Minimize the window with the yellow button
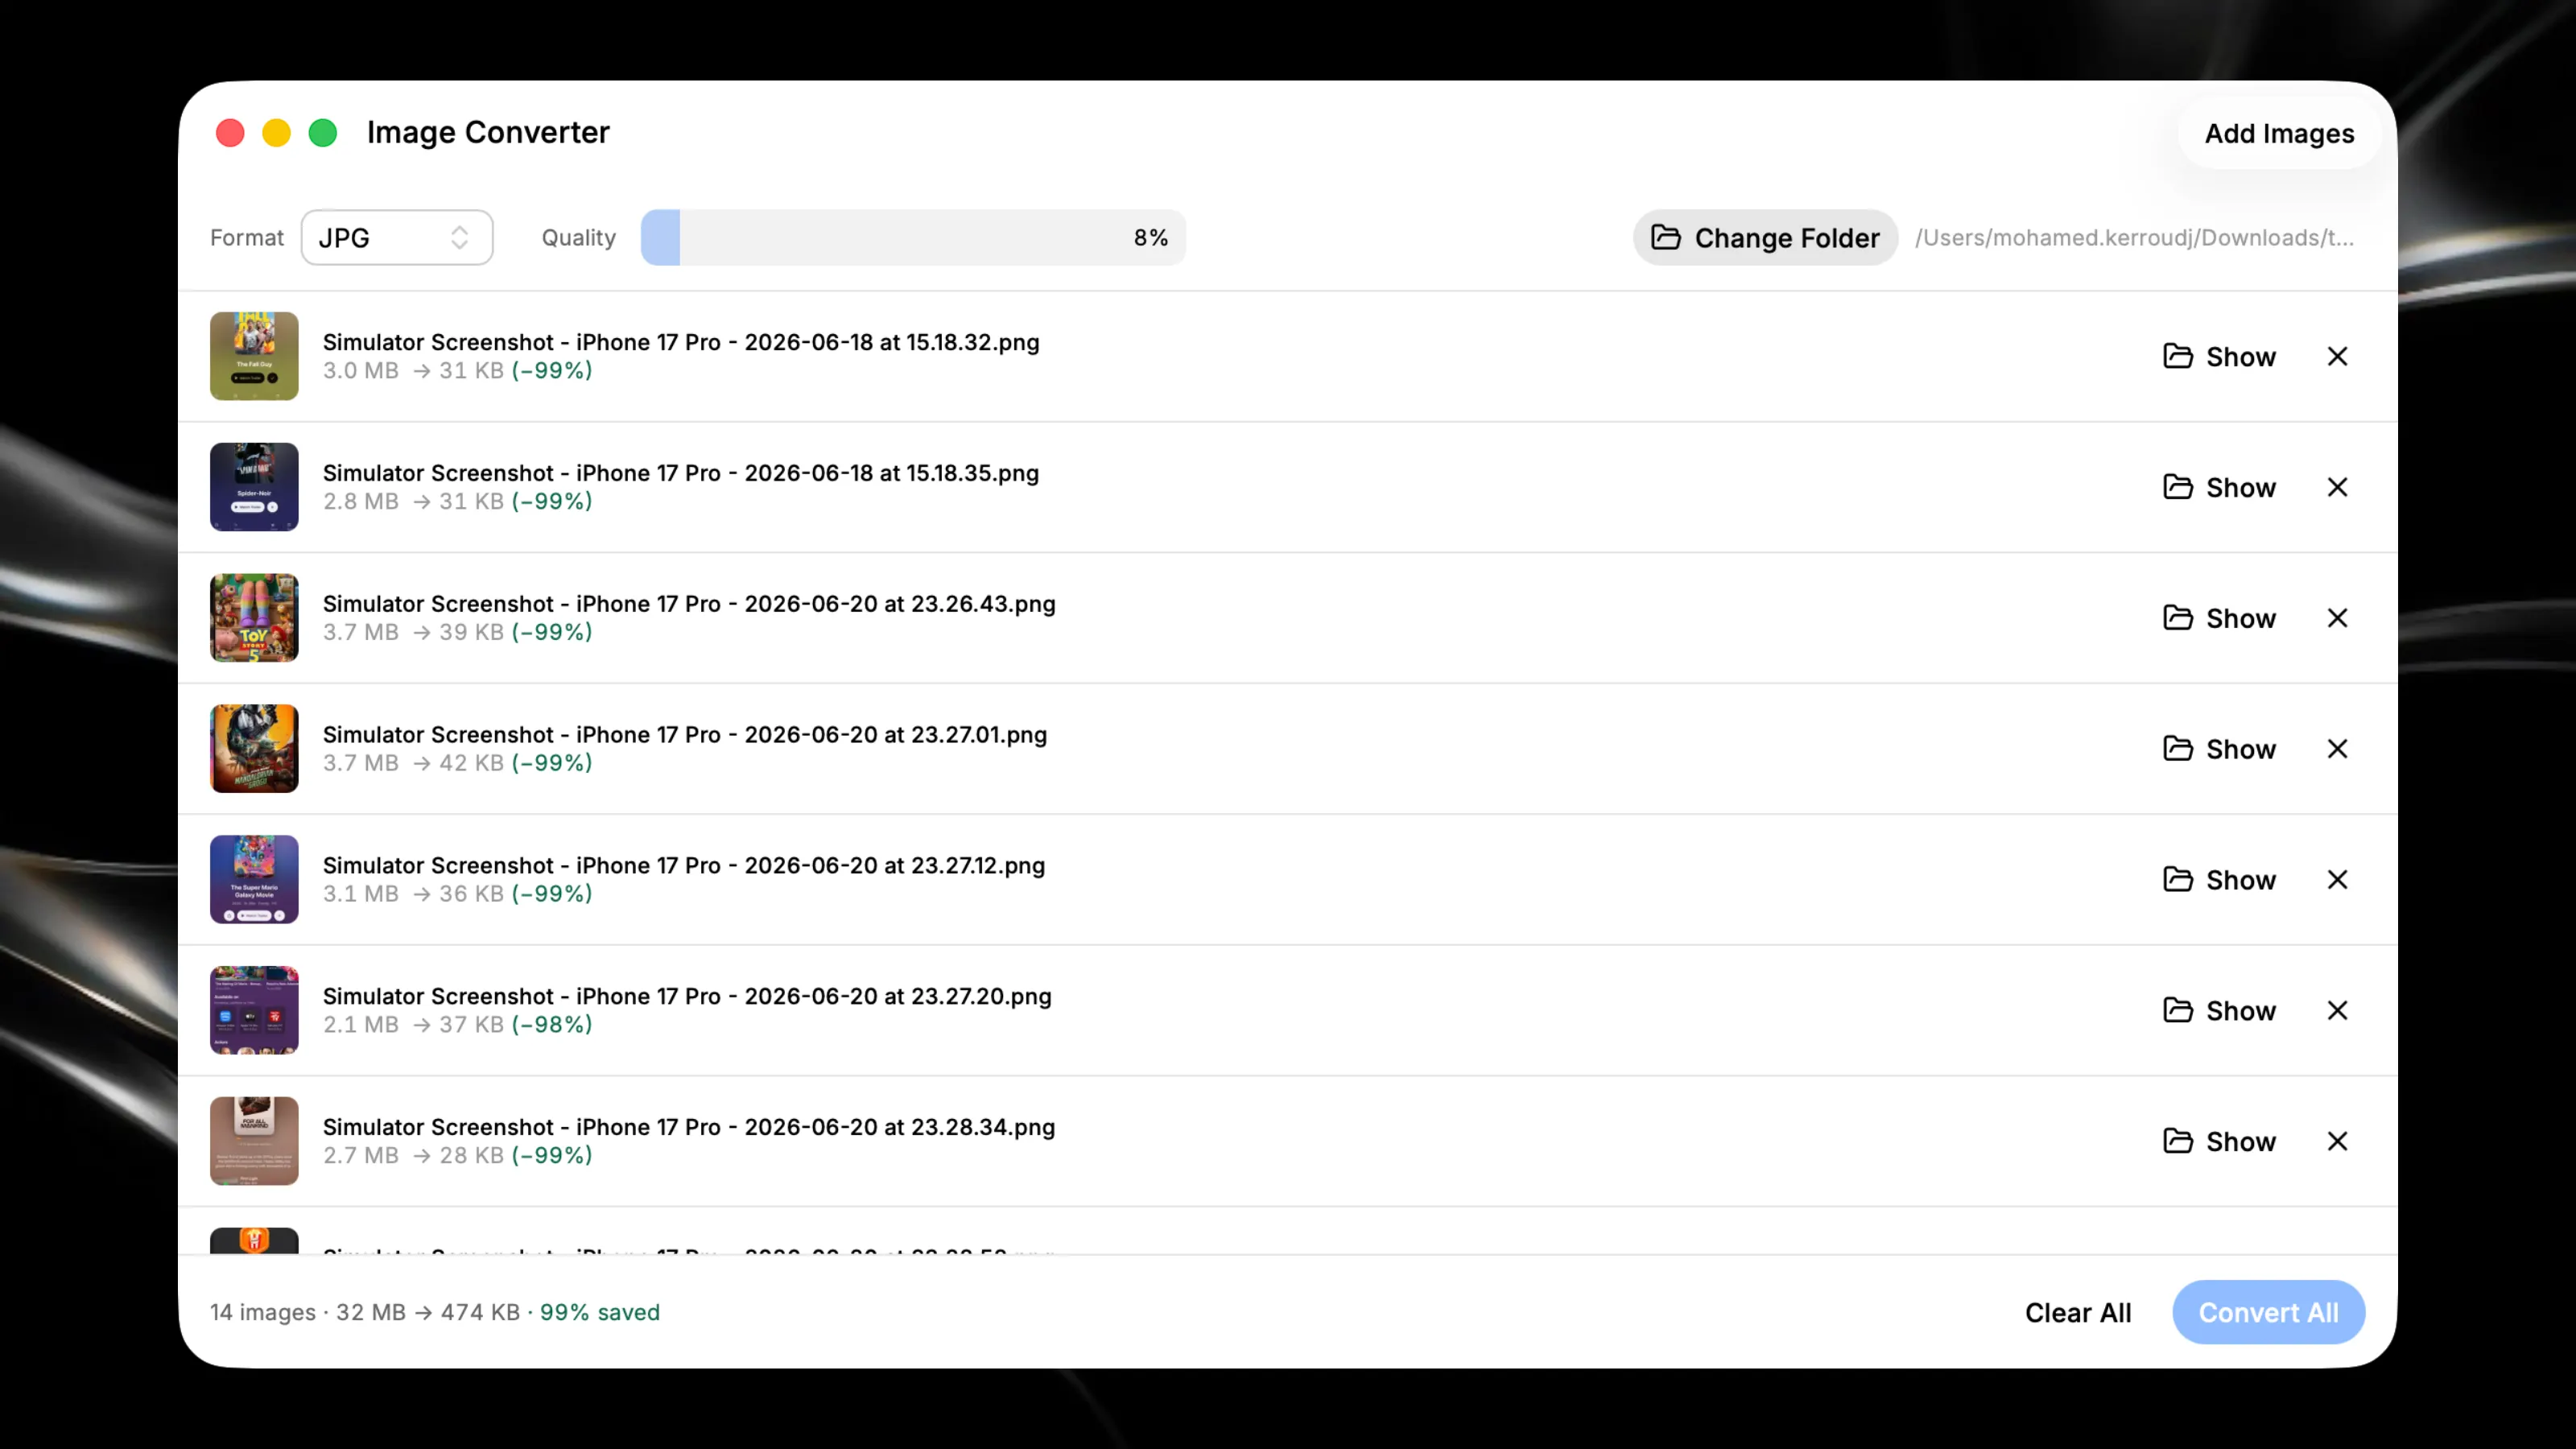The image size is (2576, 1449). [x=277, y=133]
